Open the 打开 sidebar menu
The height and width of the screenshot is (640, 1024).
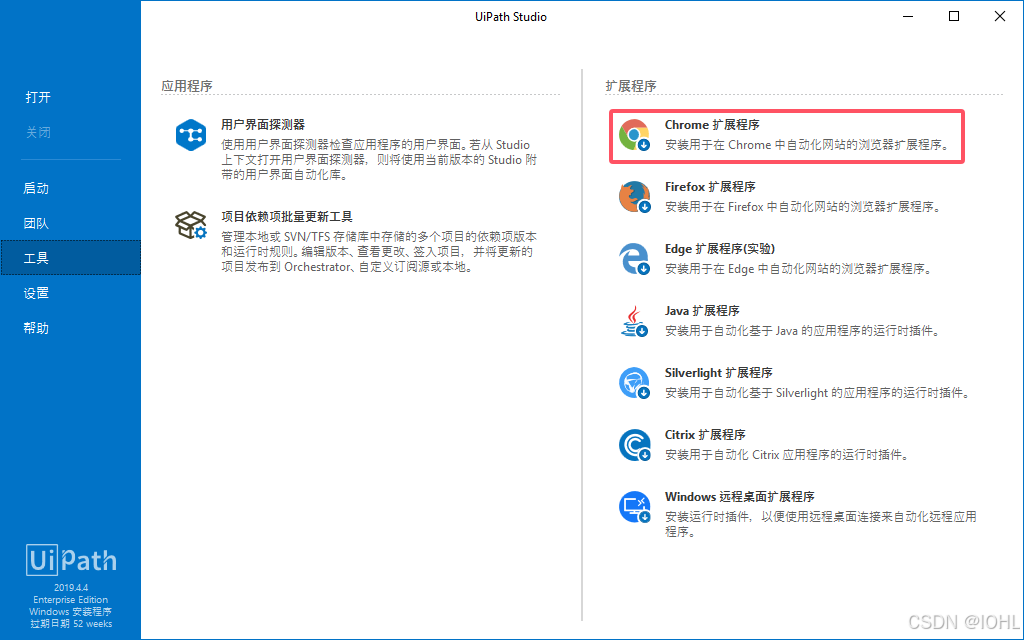point(38,97)
